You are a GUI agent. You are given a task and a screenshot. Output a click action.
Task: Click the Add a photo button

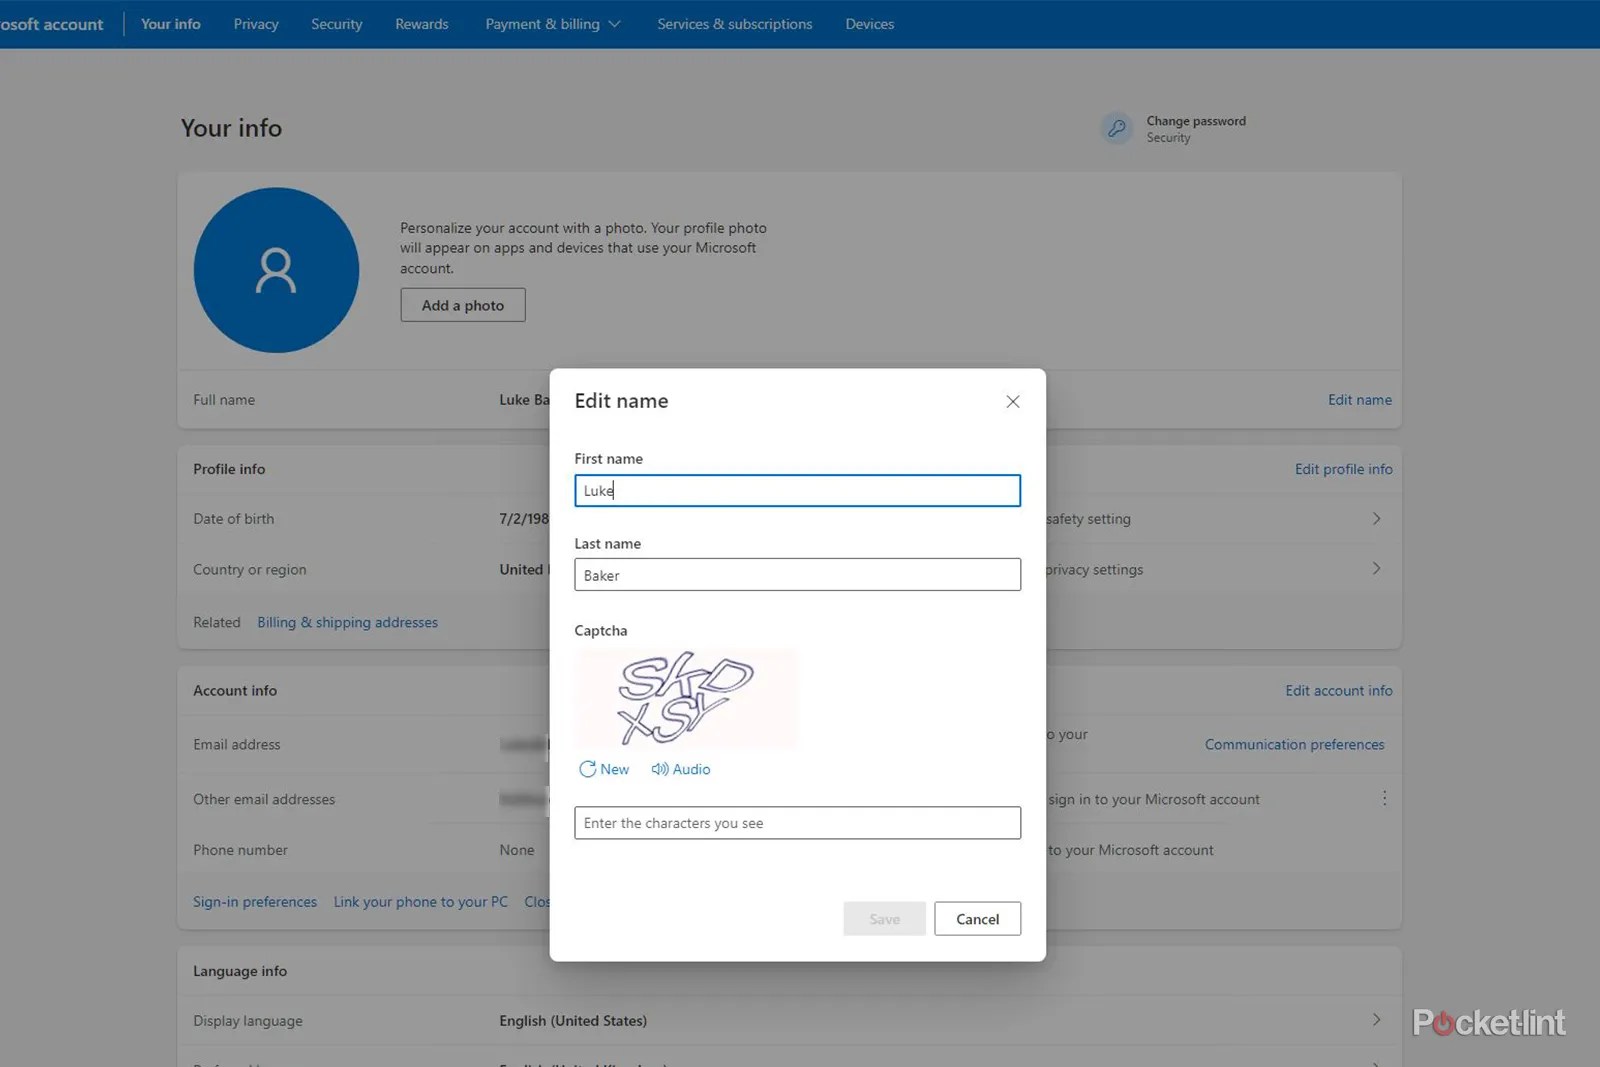pos(462,305)
